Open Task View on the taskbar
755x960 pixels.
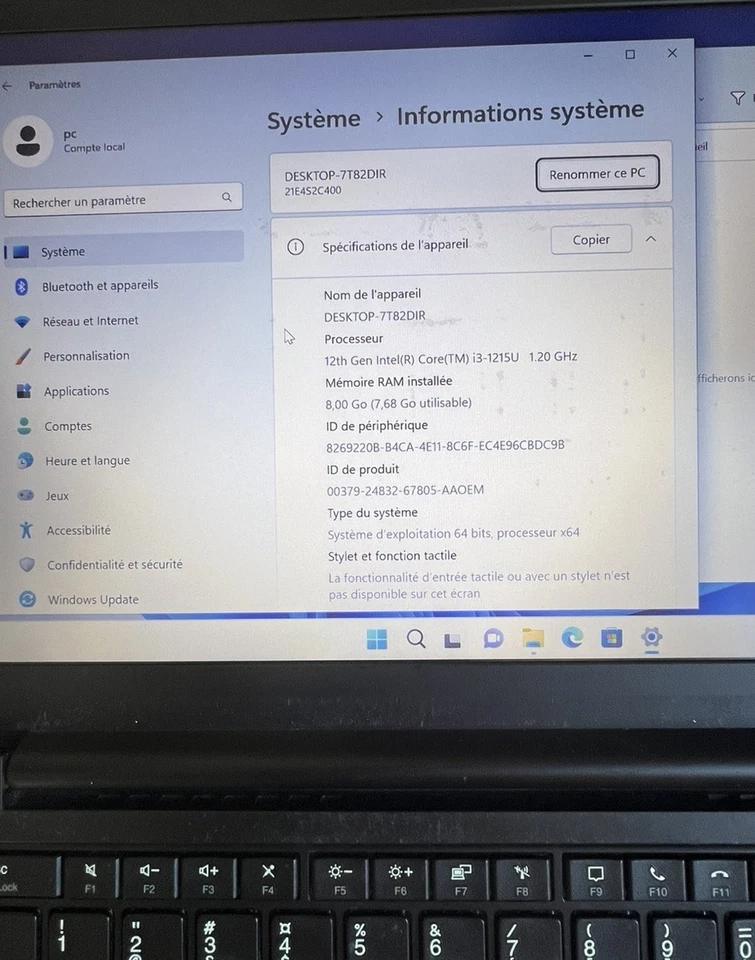coord(453,640)
